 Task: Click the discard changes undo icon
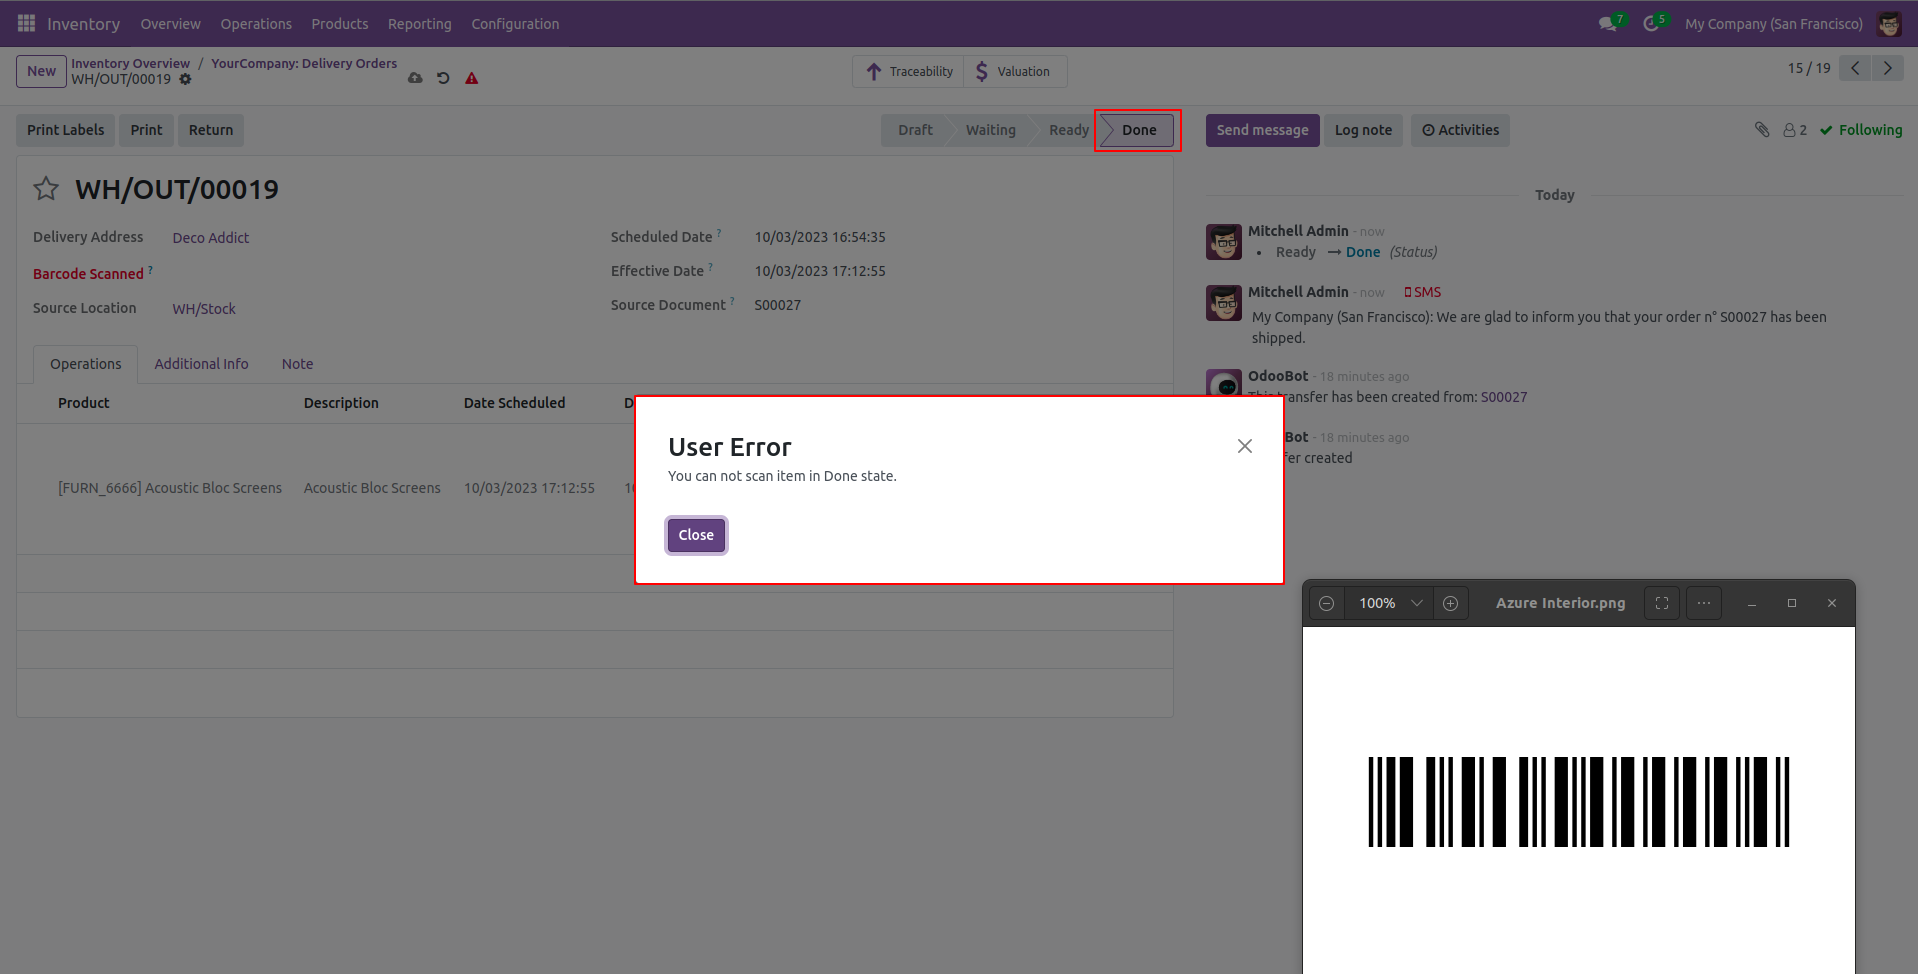pyautogui.click(x=443, y=78)
